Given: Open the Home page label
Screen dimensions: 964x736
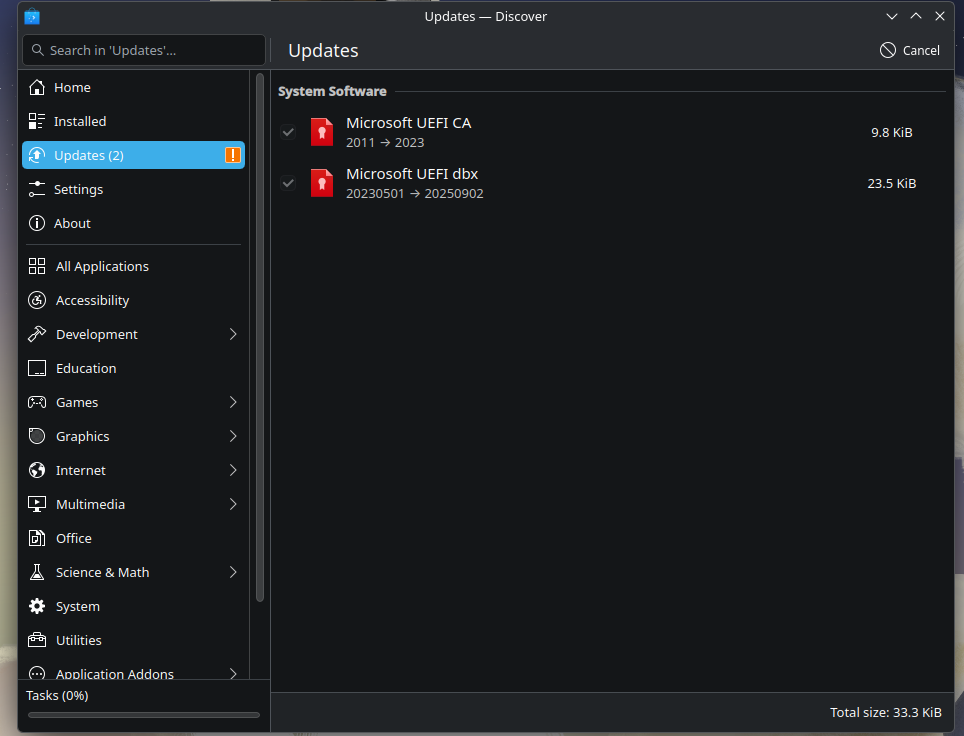Looking at the screenshot, I should coord(72,87).
